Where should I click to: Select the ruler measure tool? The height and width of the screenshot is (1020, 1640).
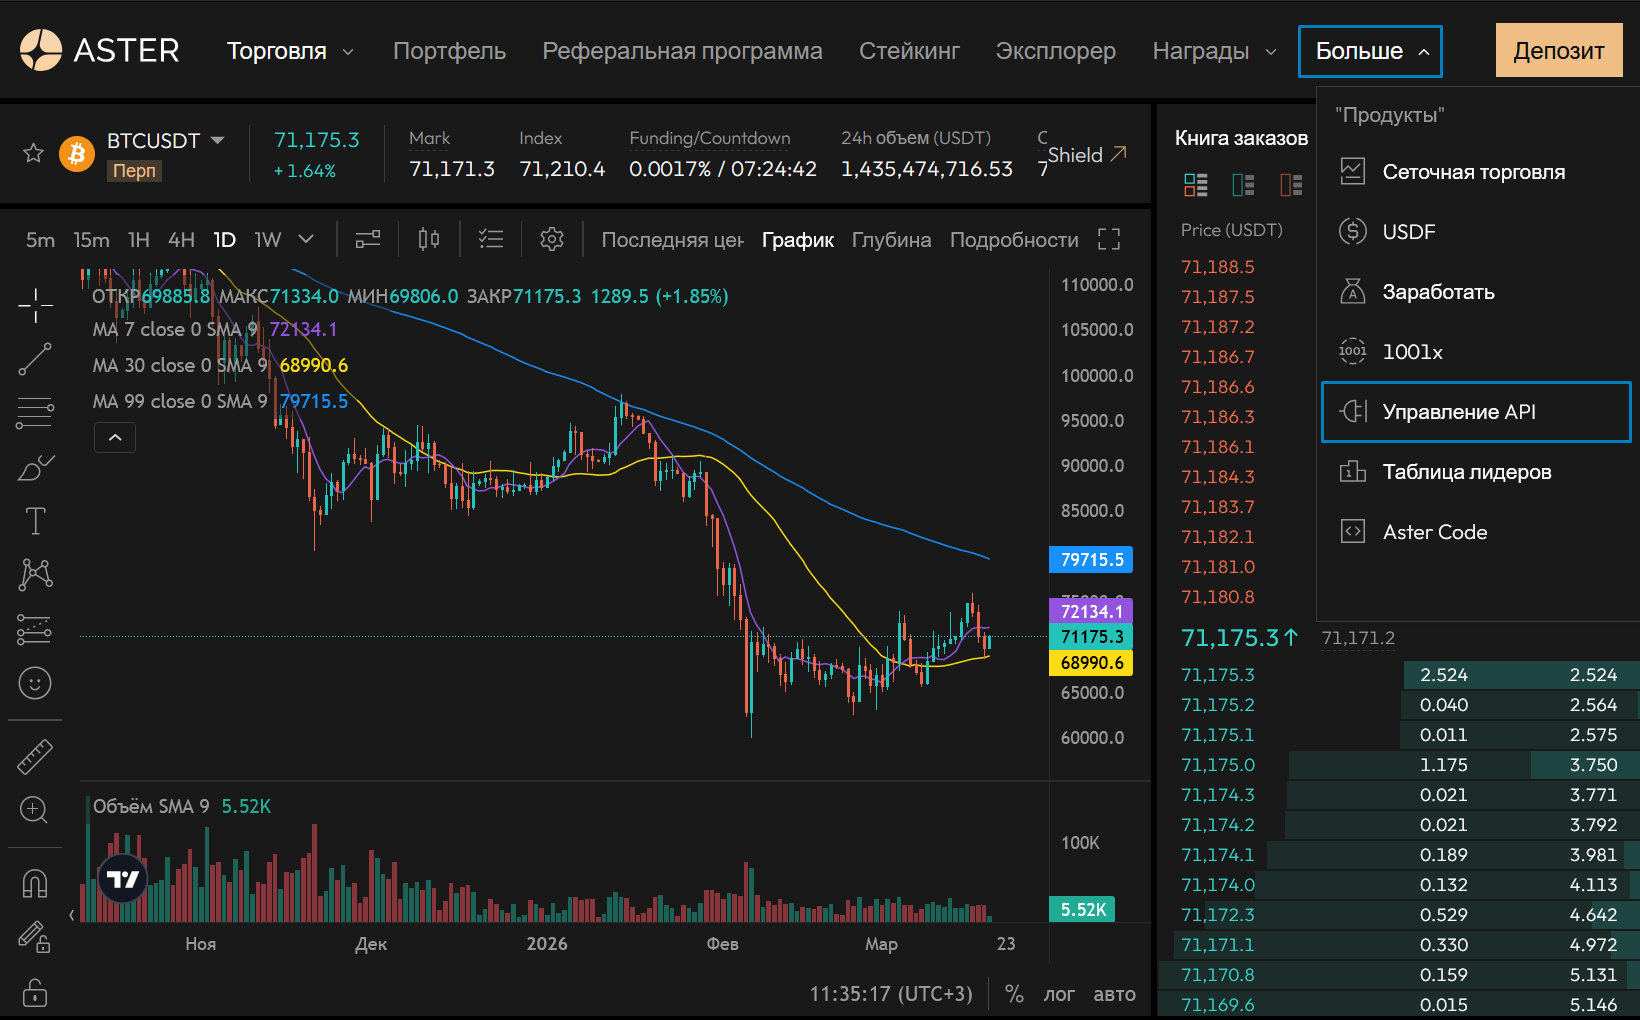click(x=35, y=757)
